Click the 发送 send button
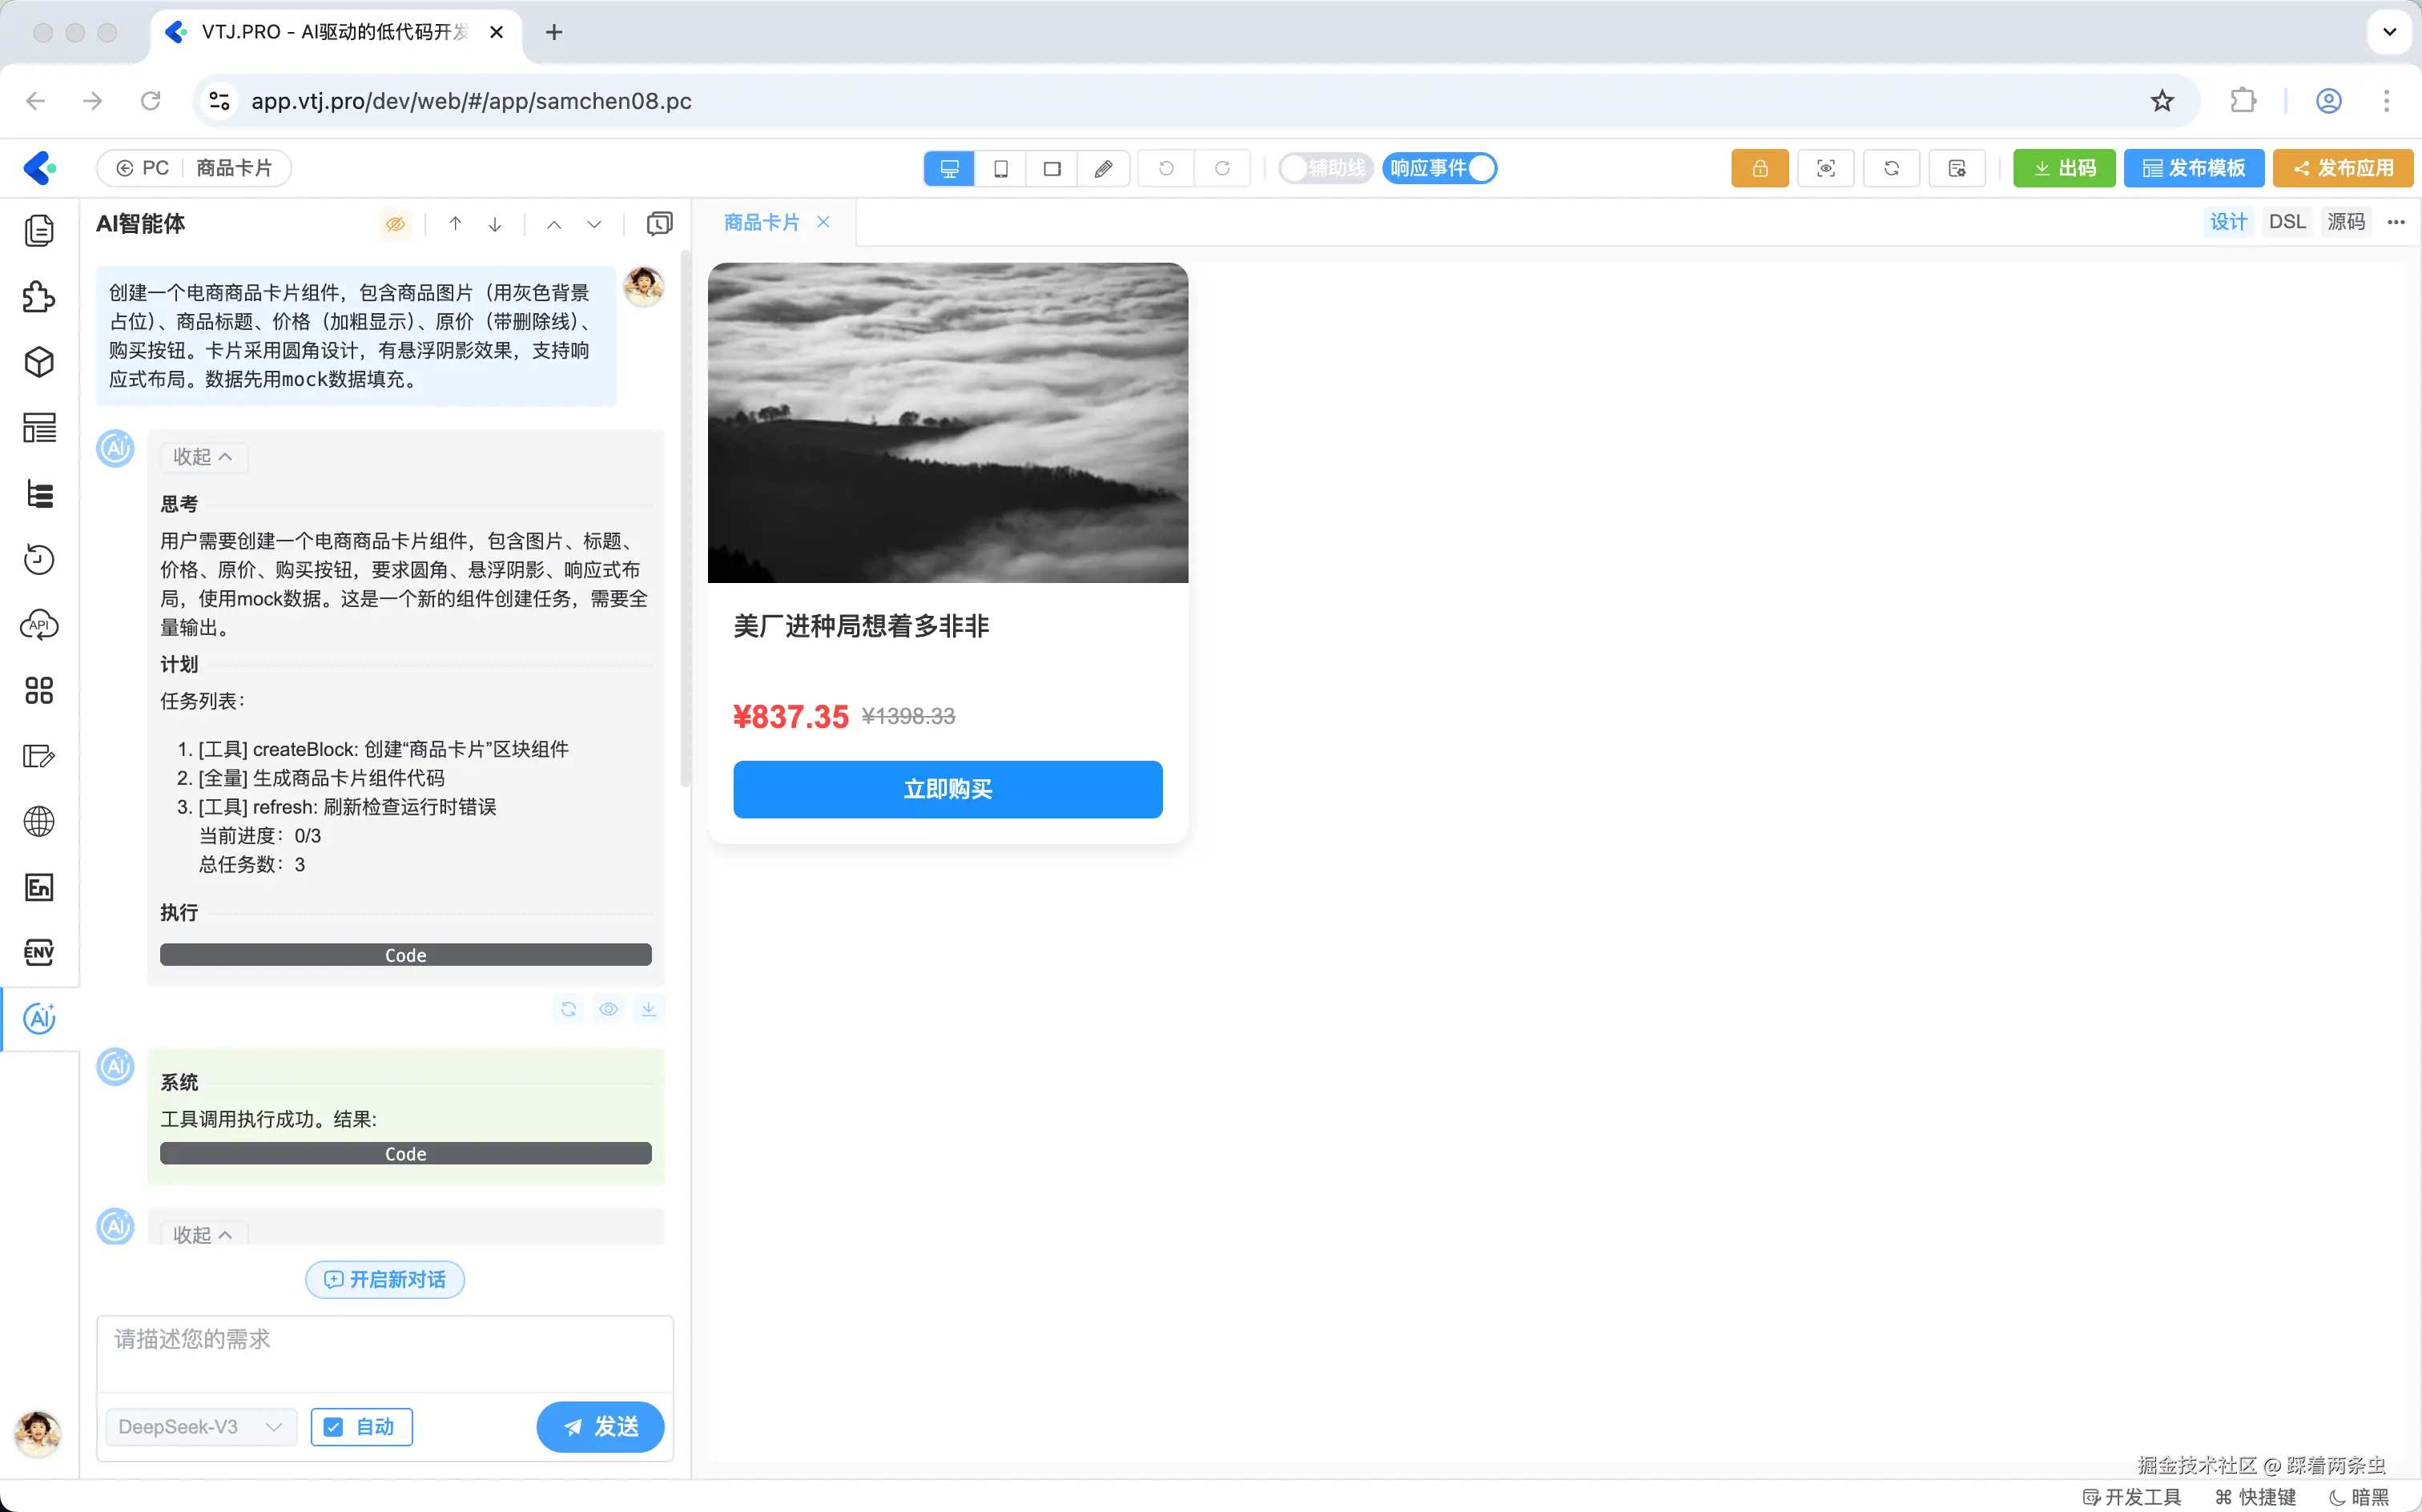The width and height of the screenshot is (2422, 1512). click(600, 1427)
